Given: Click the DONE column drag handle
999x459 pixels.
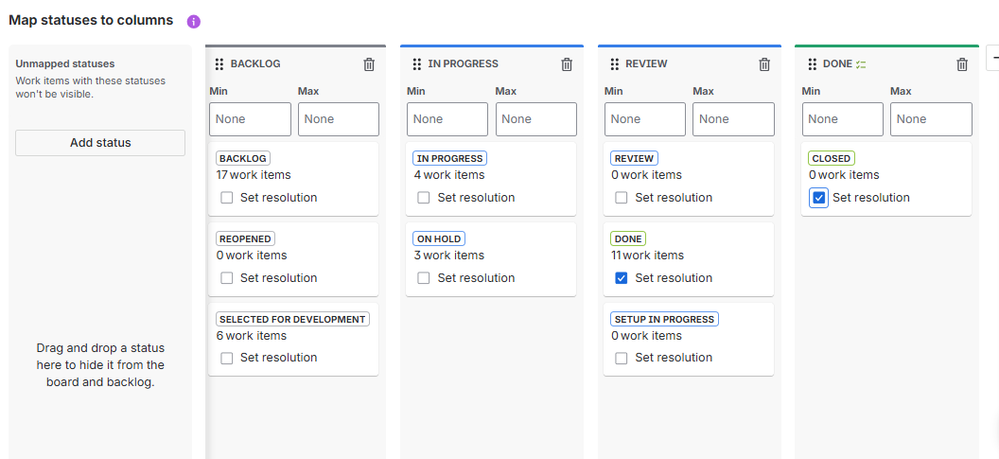Looking at the screenshot, I should click(x=812, y=64).
